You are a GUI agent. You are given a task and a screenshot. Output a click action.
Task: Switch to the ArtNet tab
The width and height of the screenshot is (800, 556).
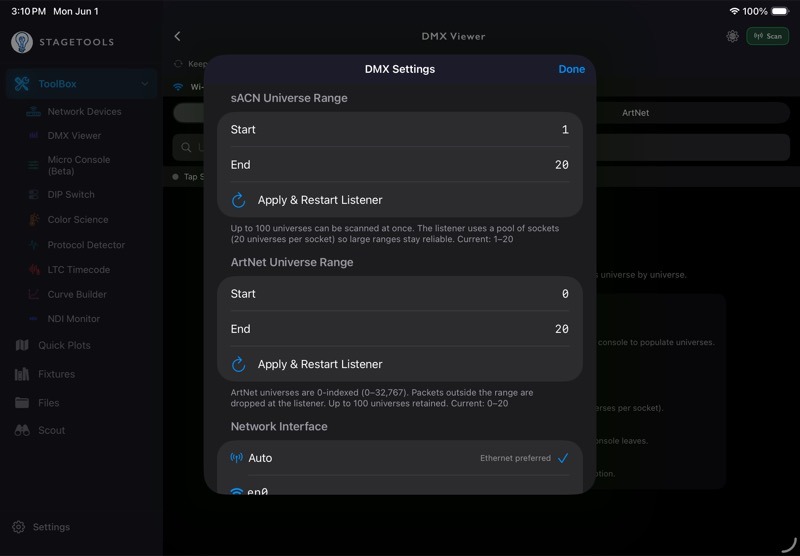[x=635, y=113]
